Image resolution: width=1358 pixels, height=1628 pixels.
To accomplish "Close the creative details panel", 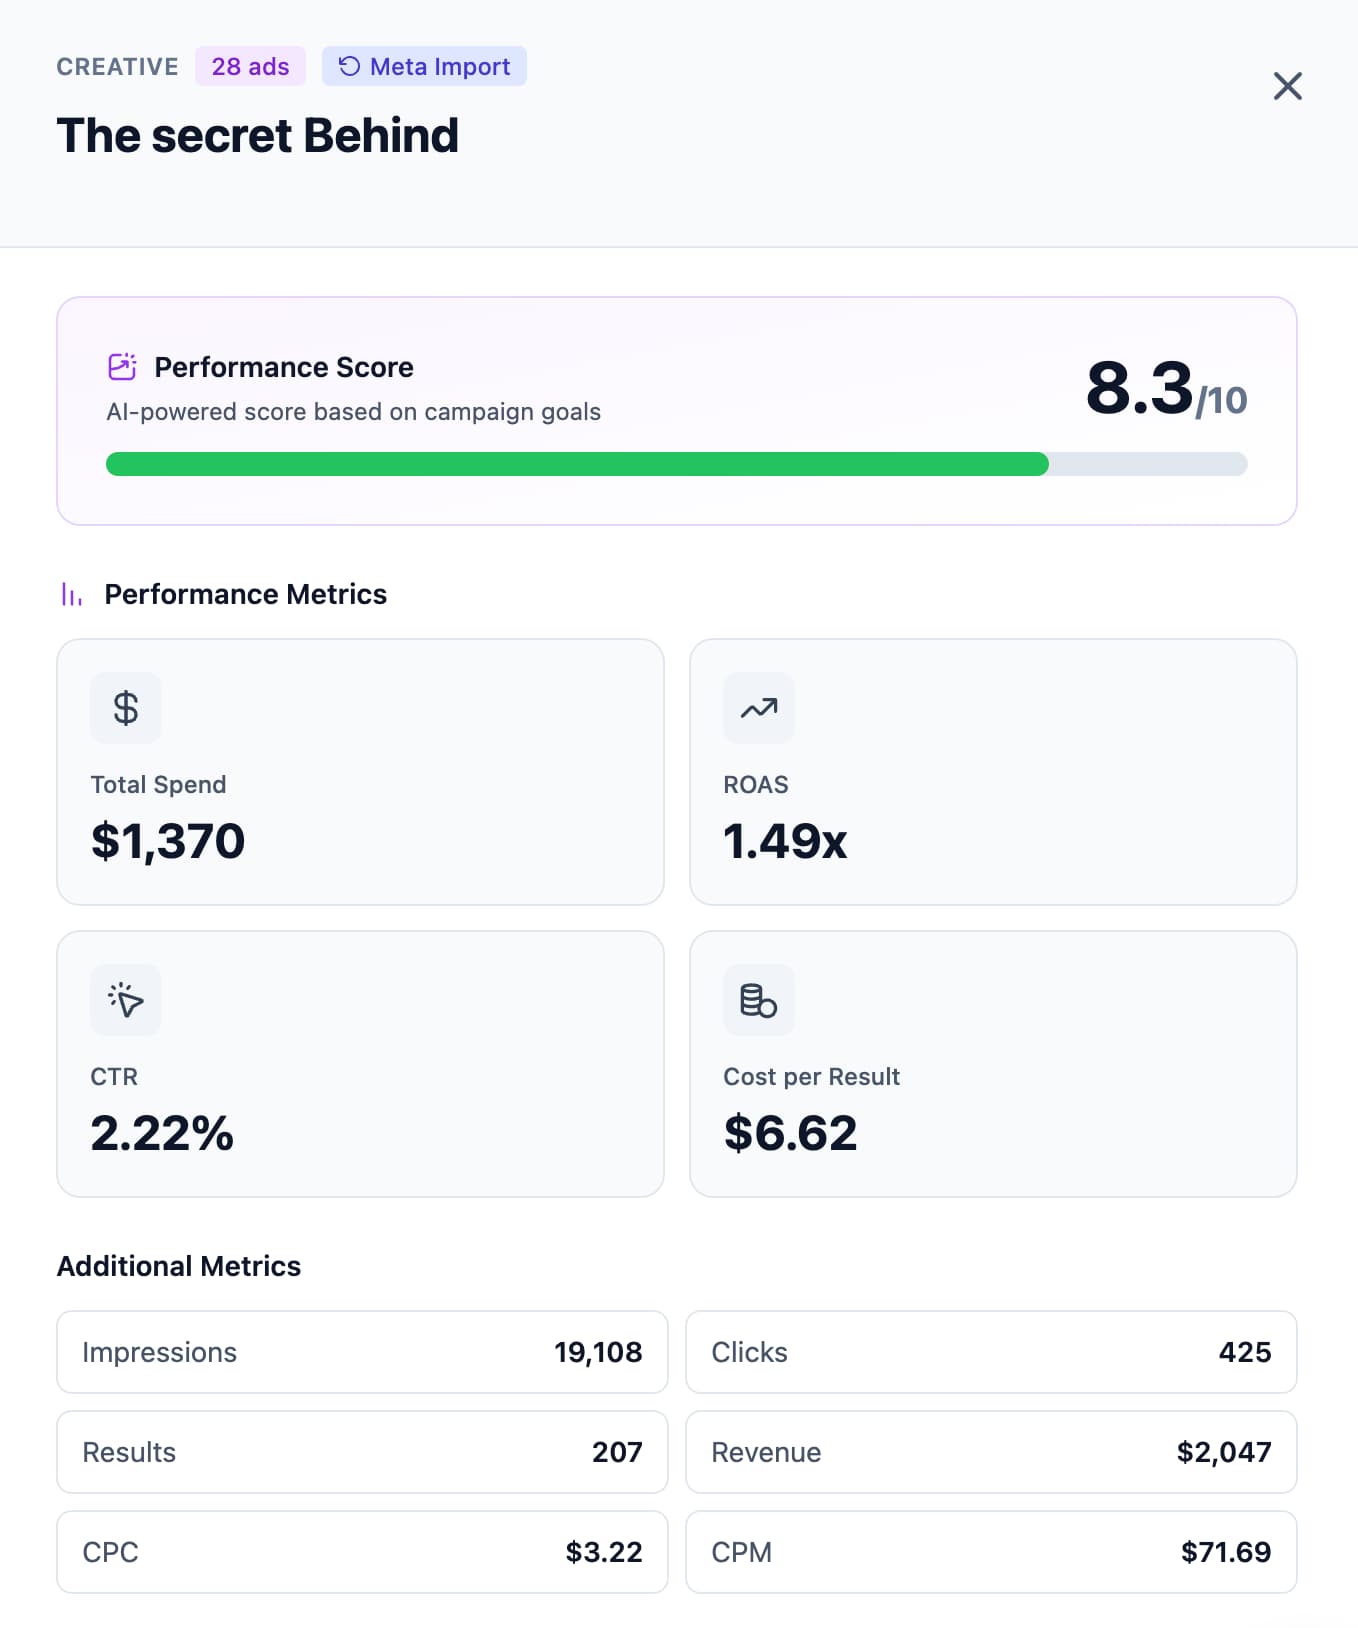I will (1288, 87).
